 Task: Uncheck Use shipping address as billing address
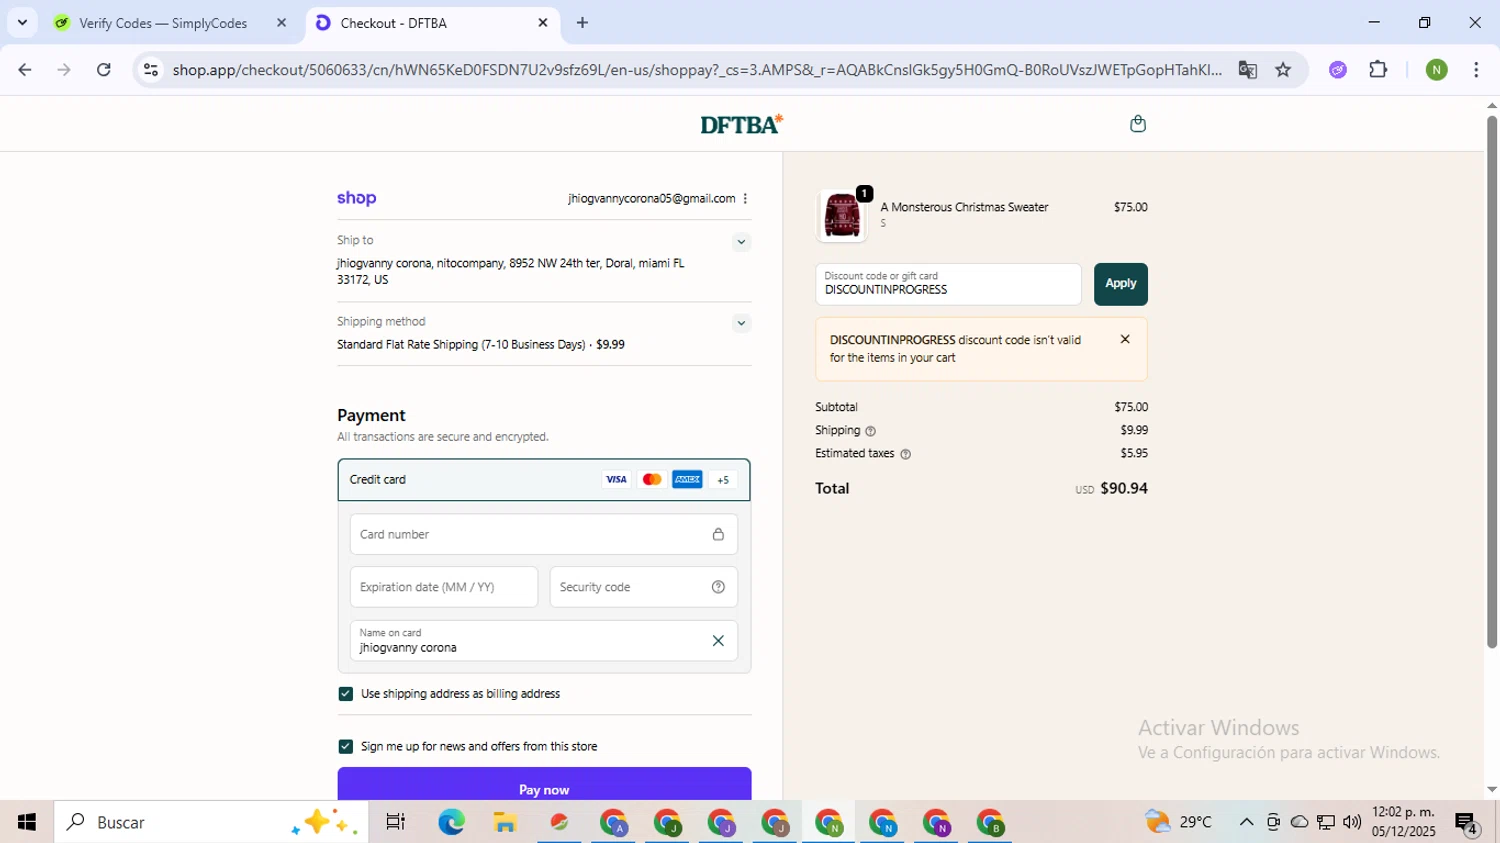(x=346, y=694)
